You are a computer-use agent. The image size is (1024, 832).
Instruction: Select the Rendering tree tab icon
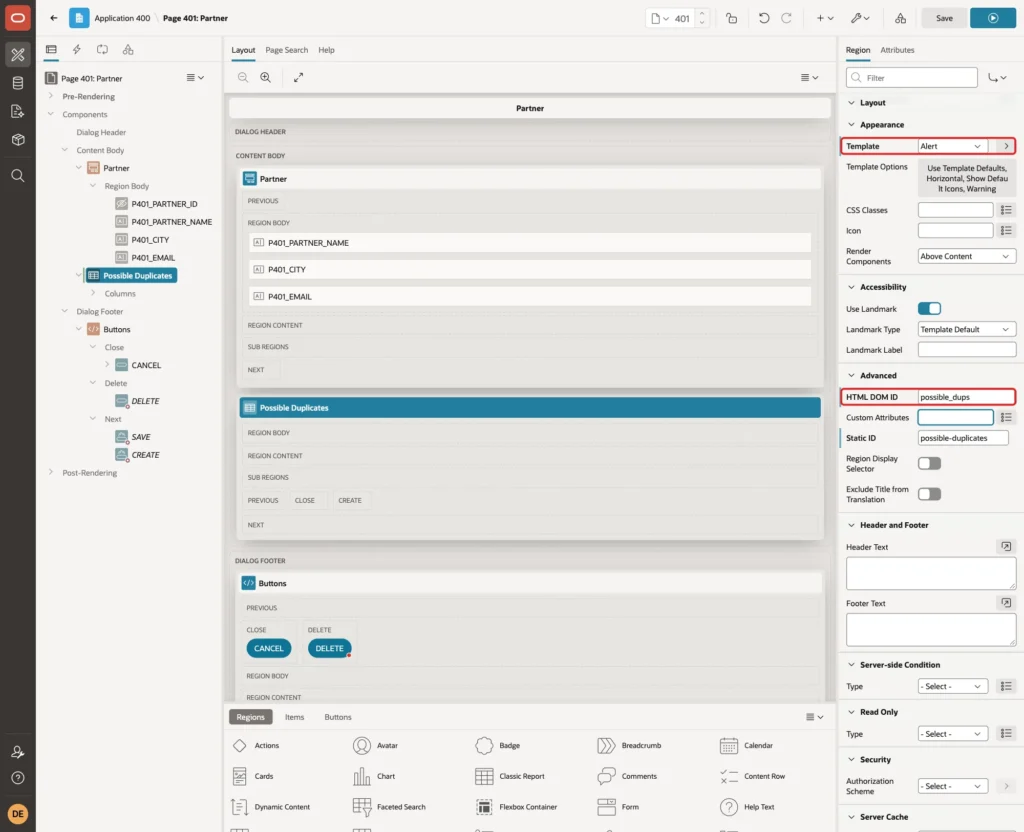[51, 50]
